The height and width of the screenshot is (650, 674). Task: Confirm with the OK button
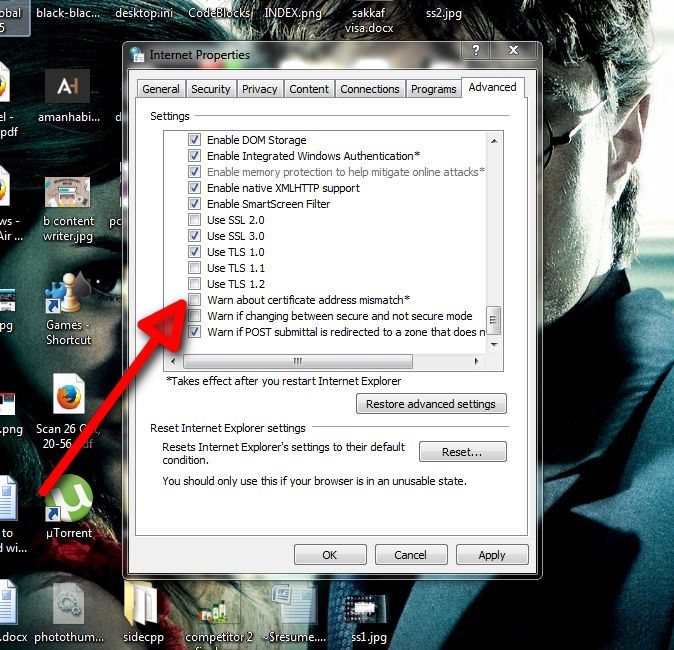pos(330,555)
